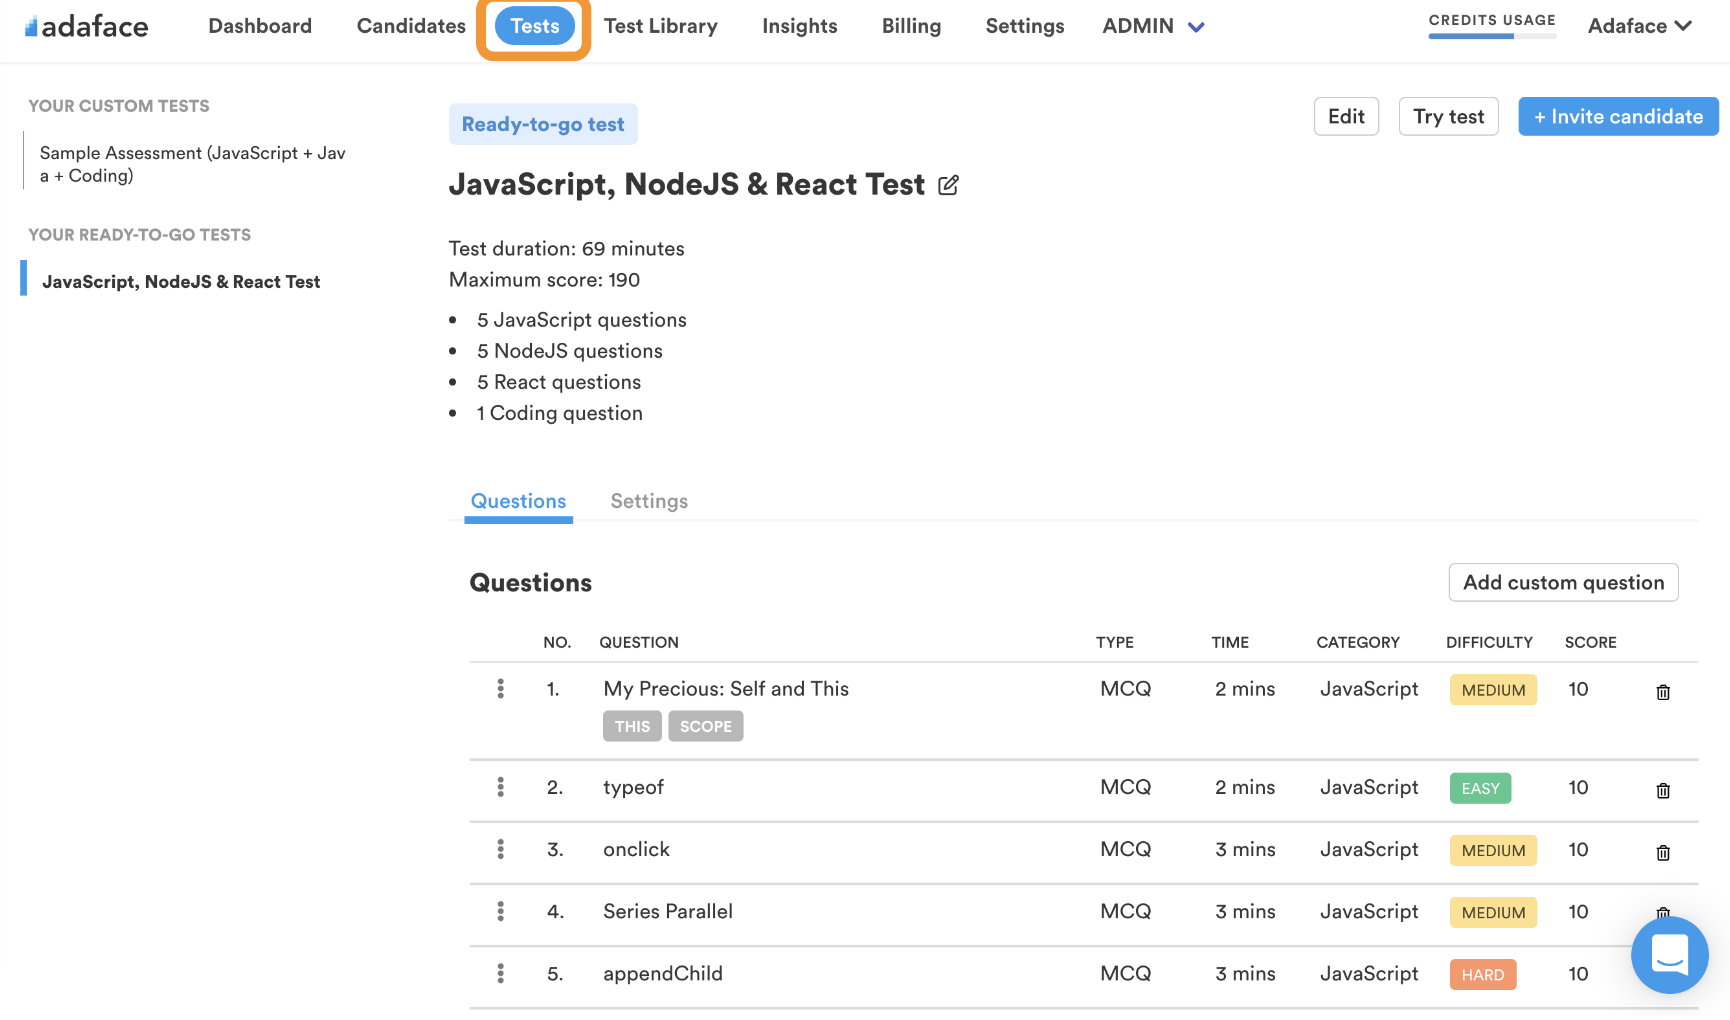This screenshot has width=1730, height=1020.
Task: Open the Intercom chat bubble
Action: click(x=1669, y=955)
